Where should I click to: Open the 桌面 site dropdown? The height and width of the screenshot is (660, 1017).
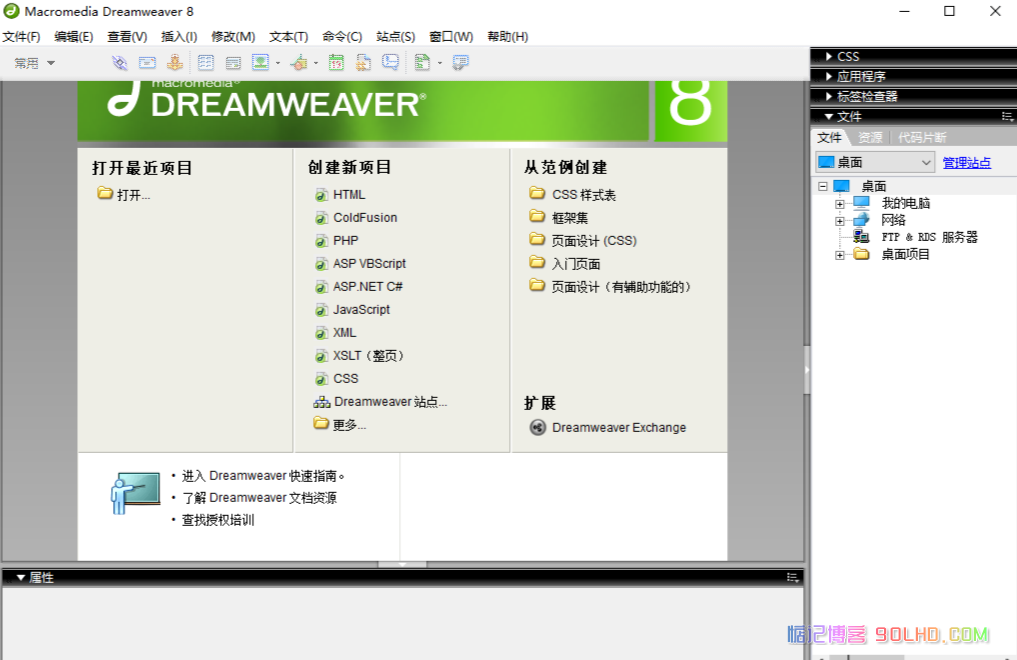point(875,162)
